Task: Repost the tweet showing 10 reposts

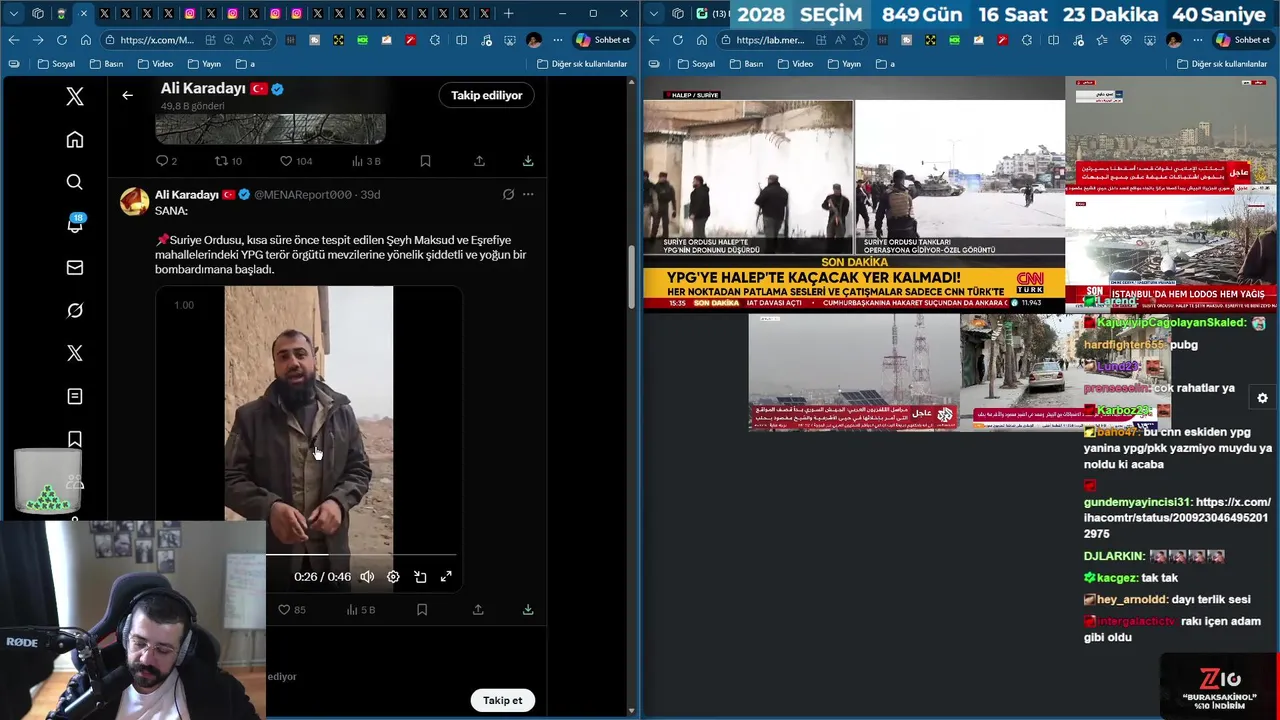Action: [x=228, y=161]
